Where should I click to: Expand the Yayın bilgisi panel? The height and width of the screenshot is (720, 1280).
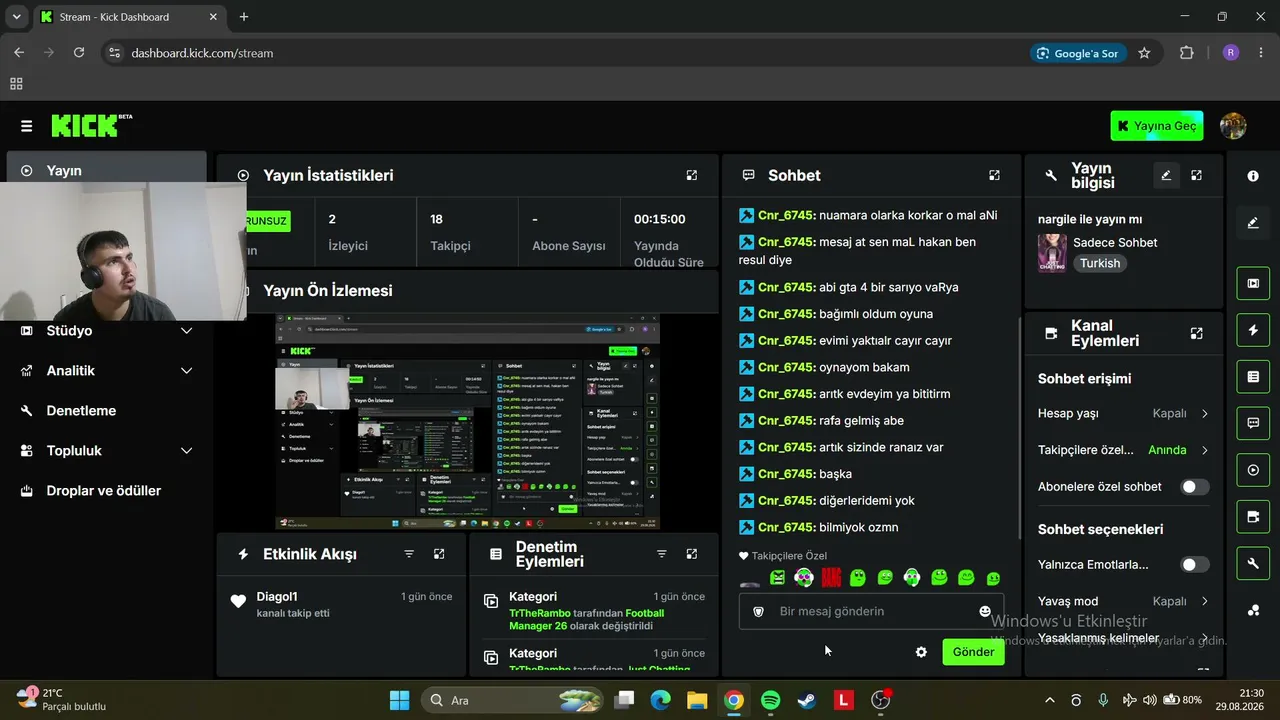pos(1196,175)
